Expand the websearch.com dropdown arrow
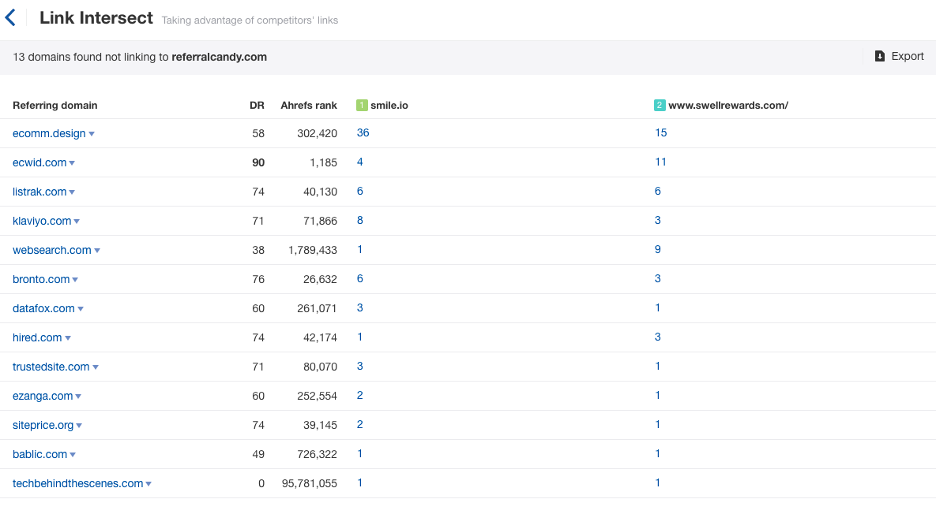The height and width of the screenshot is (514, 936). (97, 251)
